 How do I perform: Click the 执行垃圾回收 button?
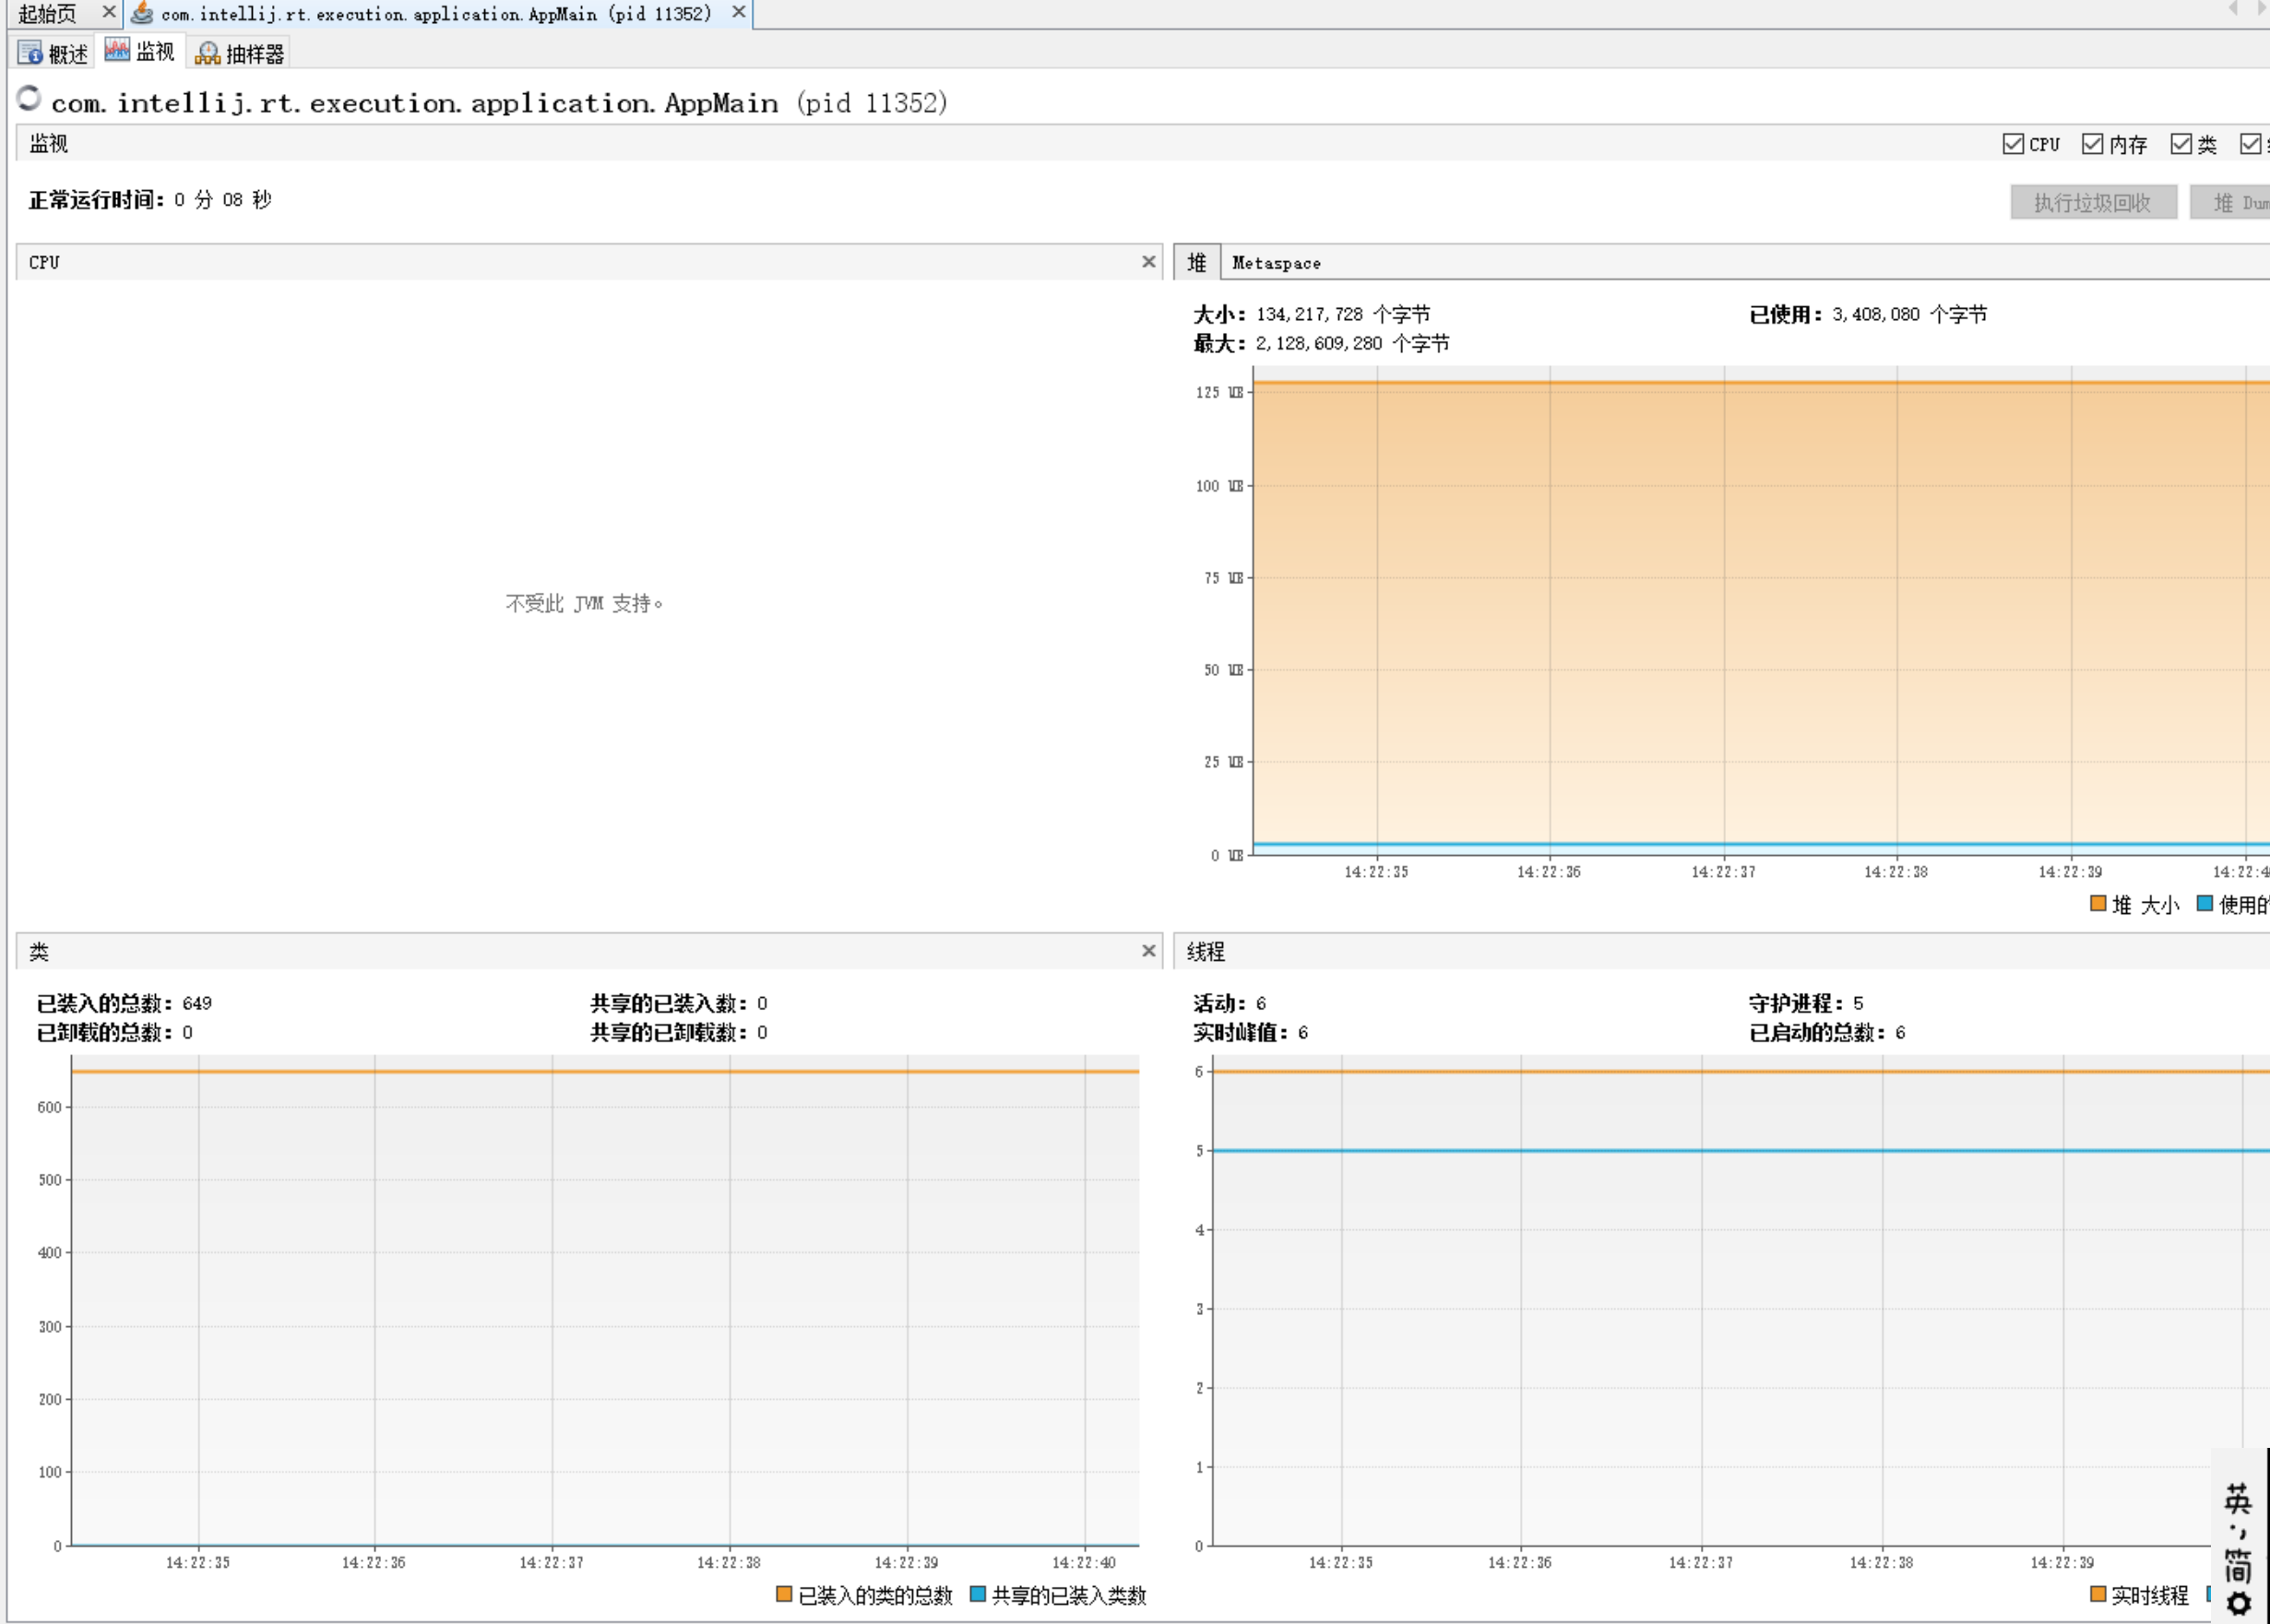[x=2093, y=203]
